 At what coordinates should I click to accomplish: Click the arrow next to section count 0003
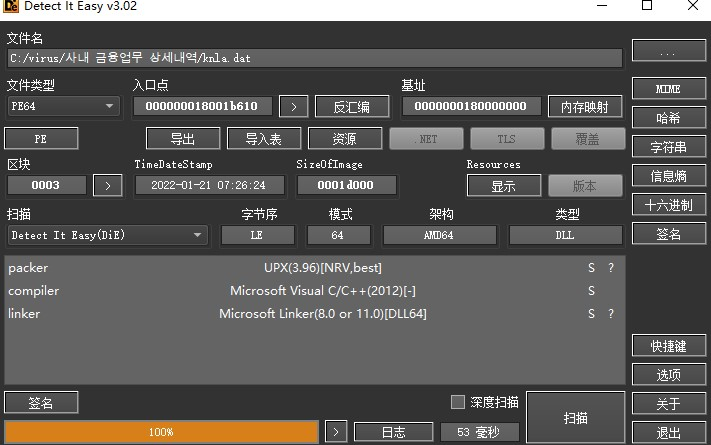tap(107, 186)
